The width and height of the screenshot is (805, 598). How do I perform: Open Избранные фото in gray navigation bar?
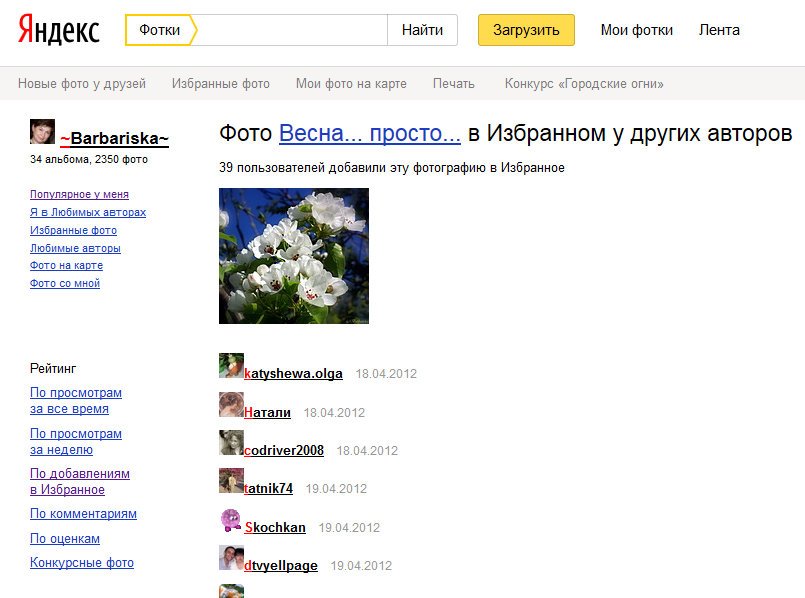(x=221, y=83)
